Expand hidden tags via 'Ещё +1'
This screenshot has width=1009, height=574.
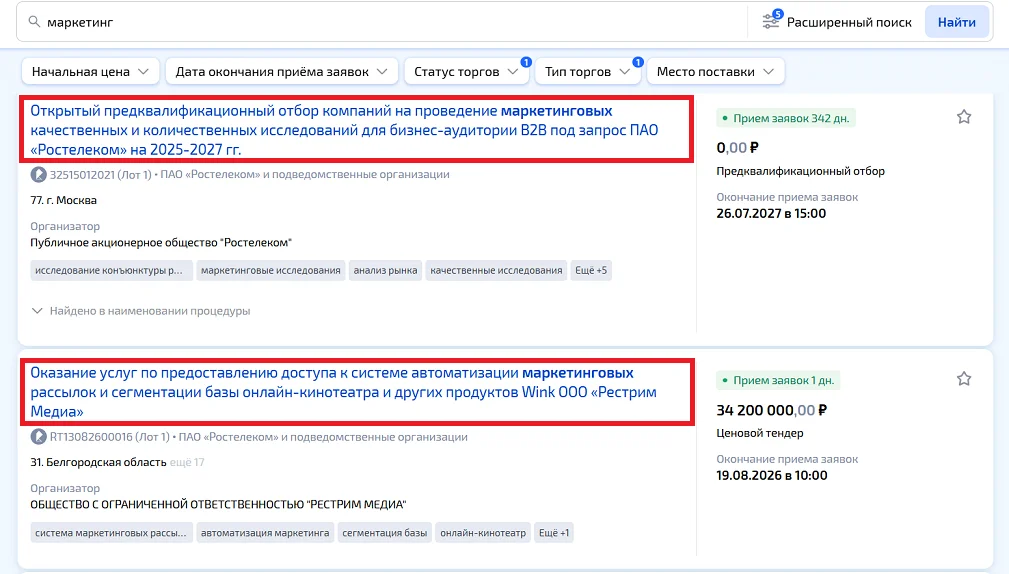(553, 533)
